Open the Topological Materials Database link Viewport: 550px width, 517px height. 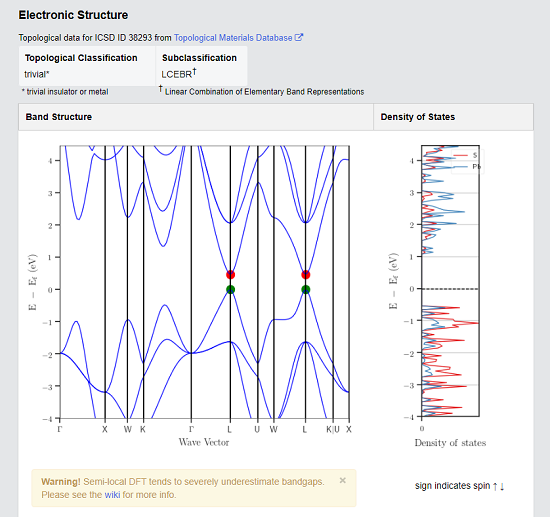coord(233,38)
